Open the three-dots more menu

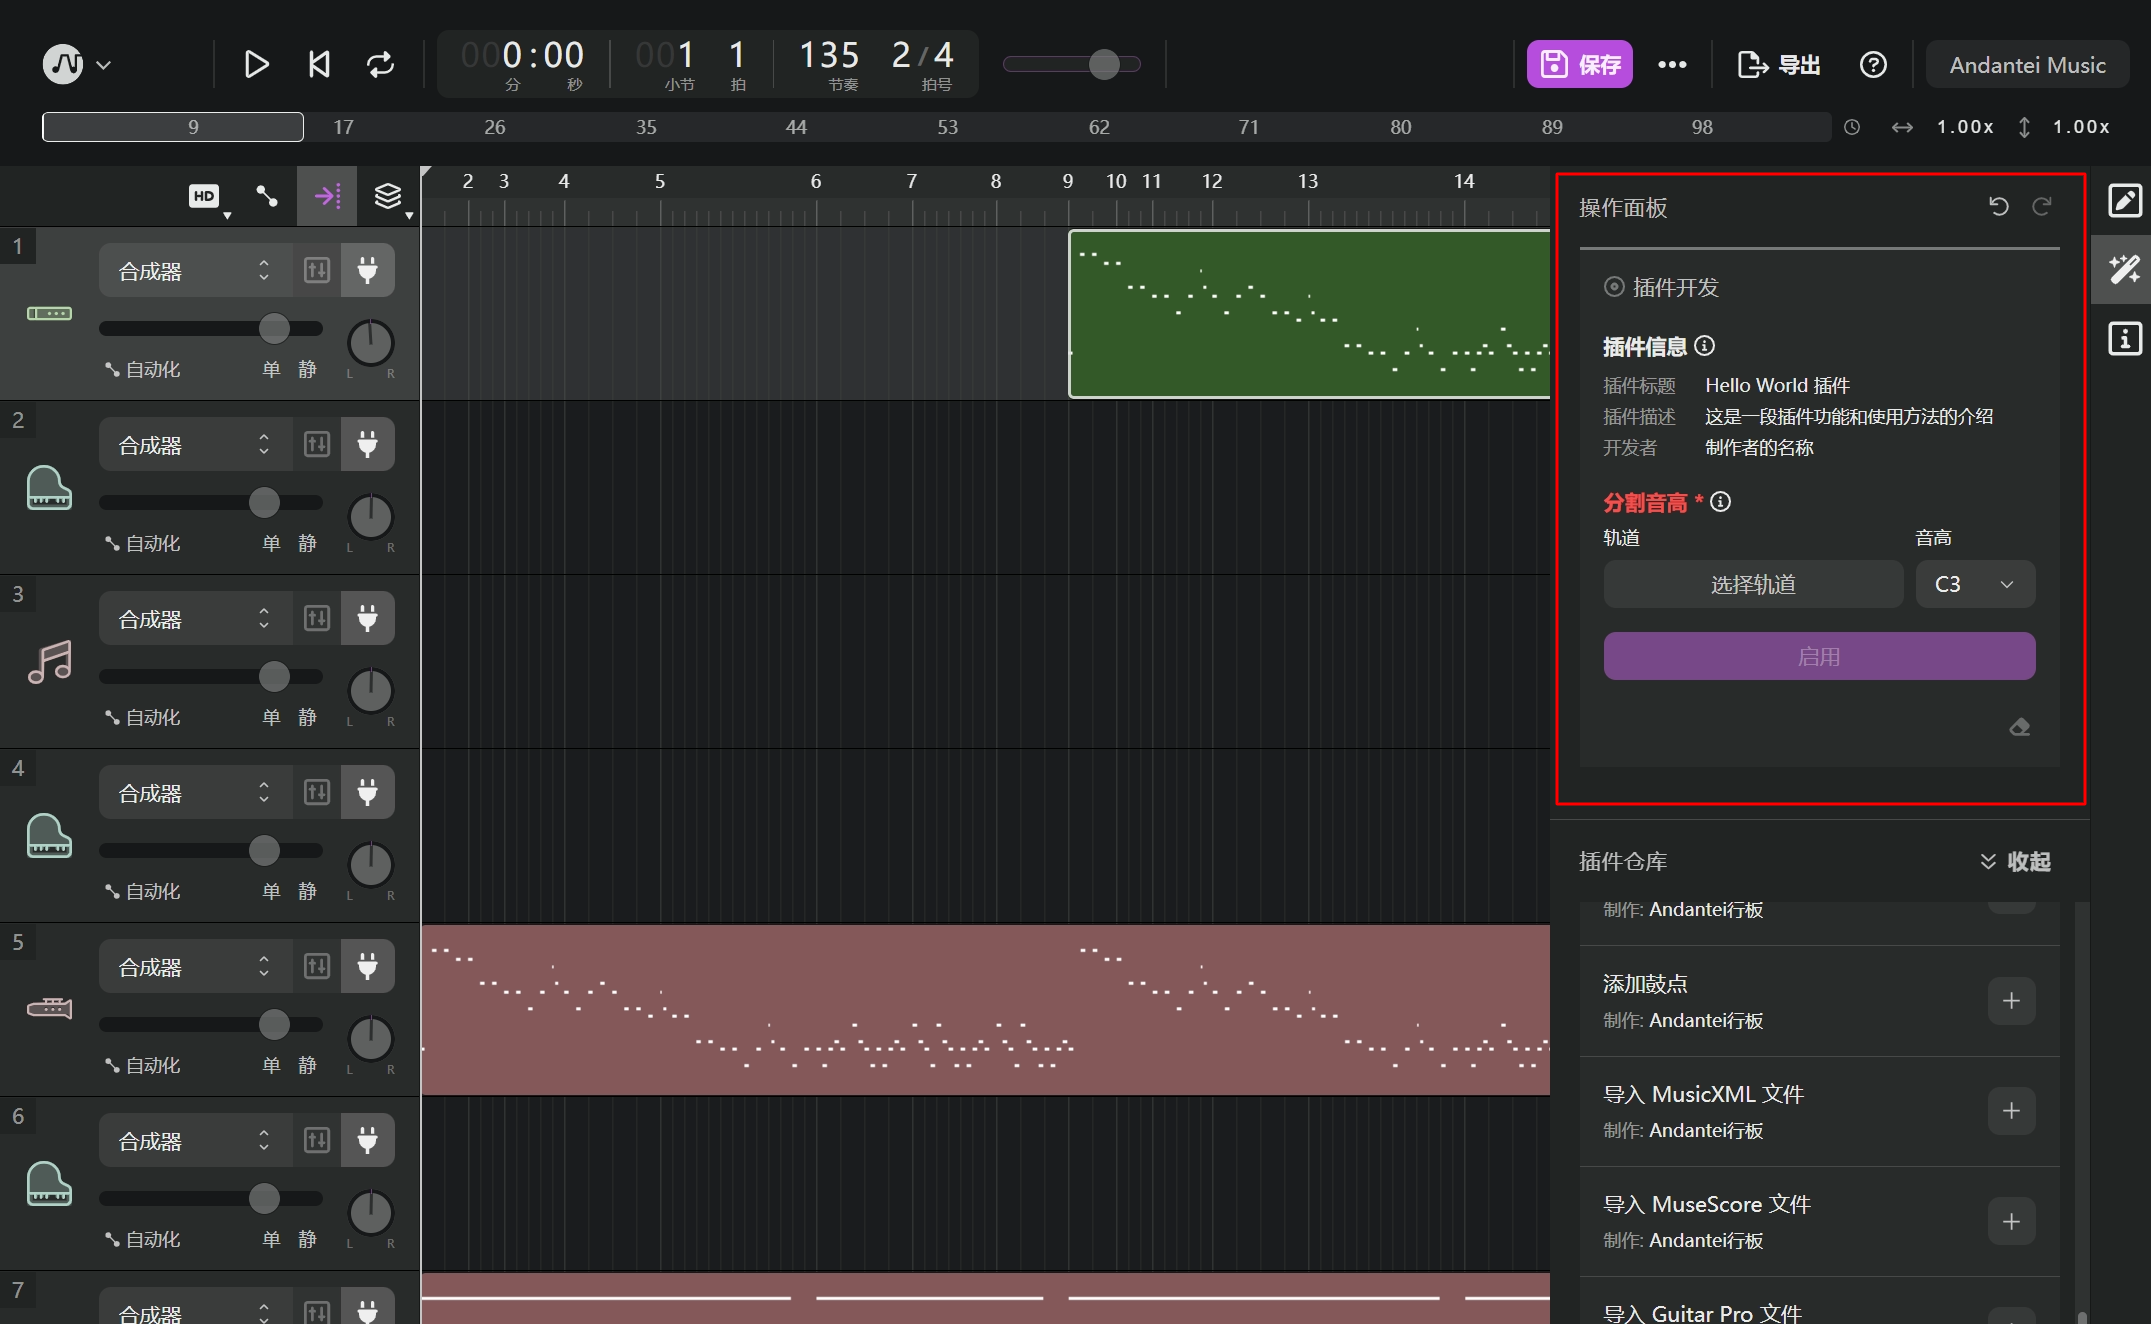click(x=1672, y=65)
